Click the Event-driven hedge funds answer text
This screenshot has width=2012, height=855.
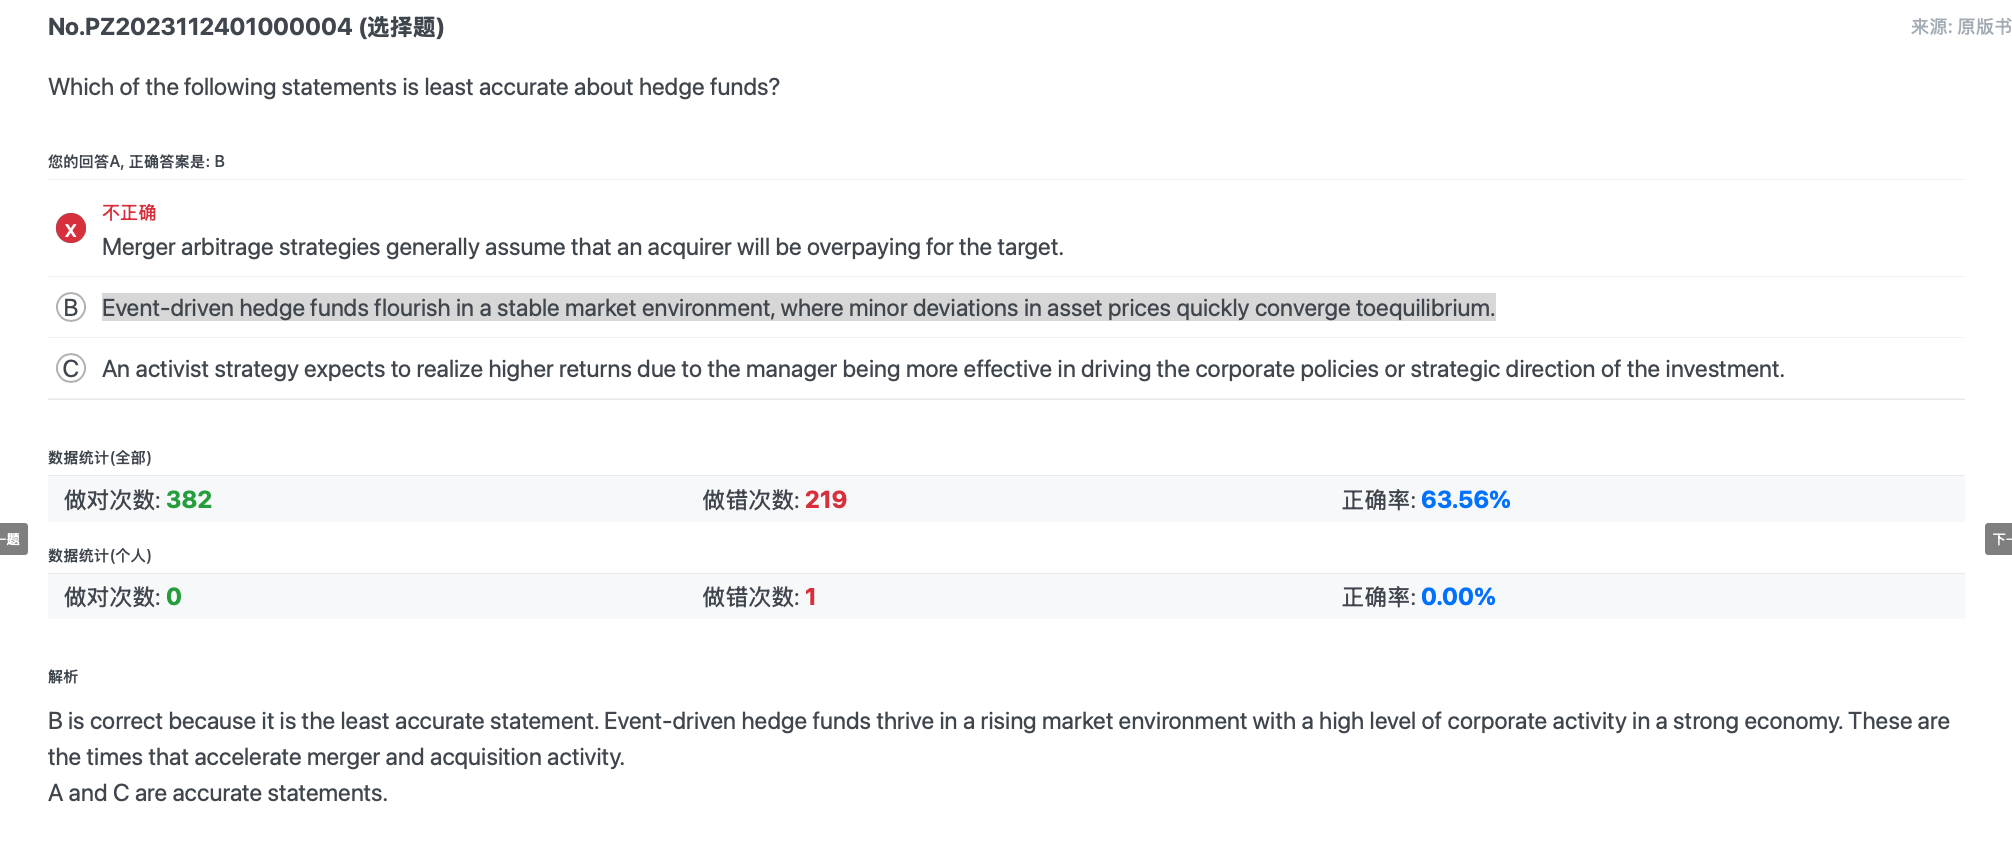click(798, 308)
